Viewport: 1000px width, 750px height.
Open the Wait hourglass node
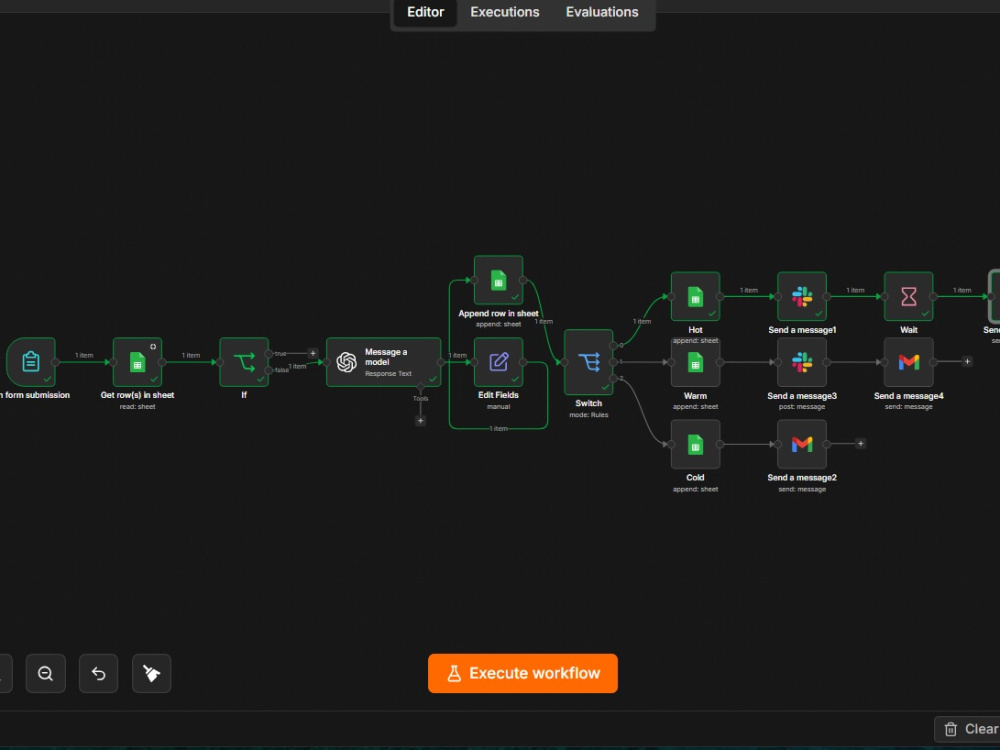(908, 297)
